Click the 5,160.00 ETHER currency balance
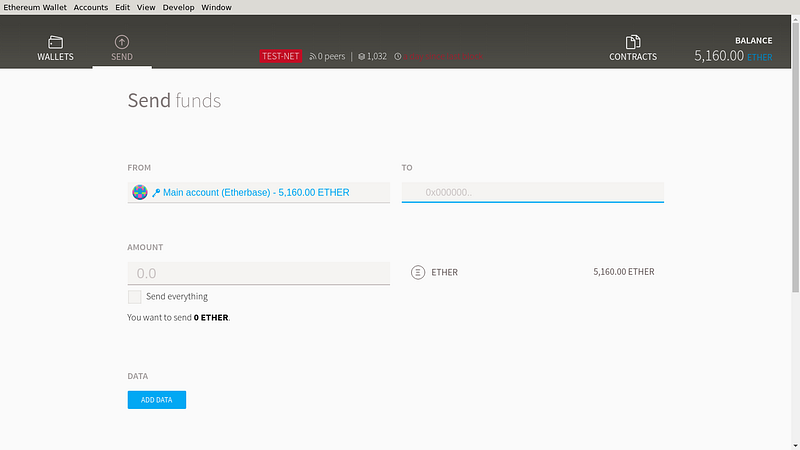The image size is (800, 450). pos(623,272)
